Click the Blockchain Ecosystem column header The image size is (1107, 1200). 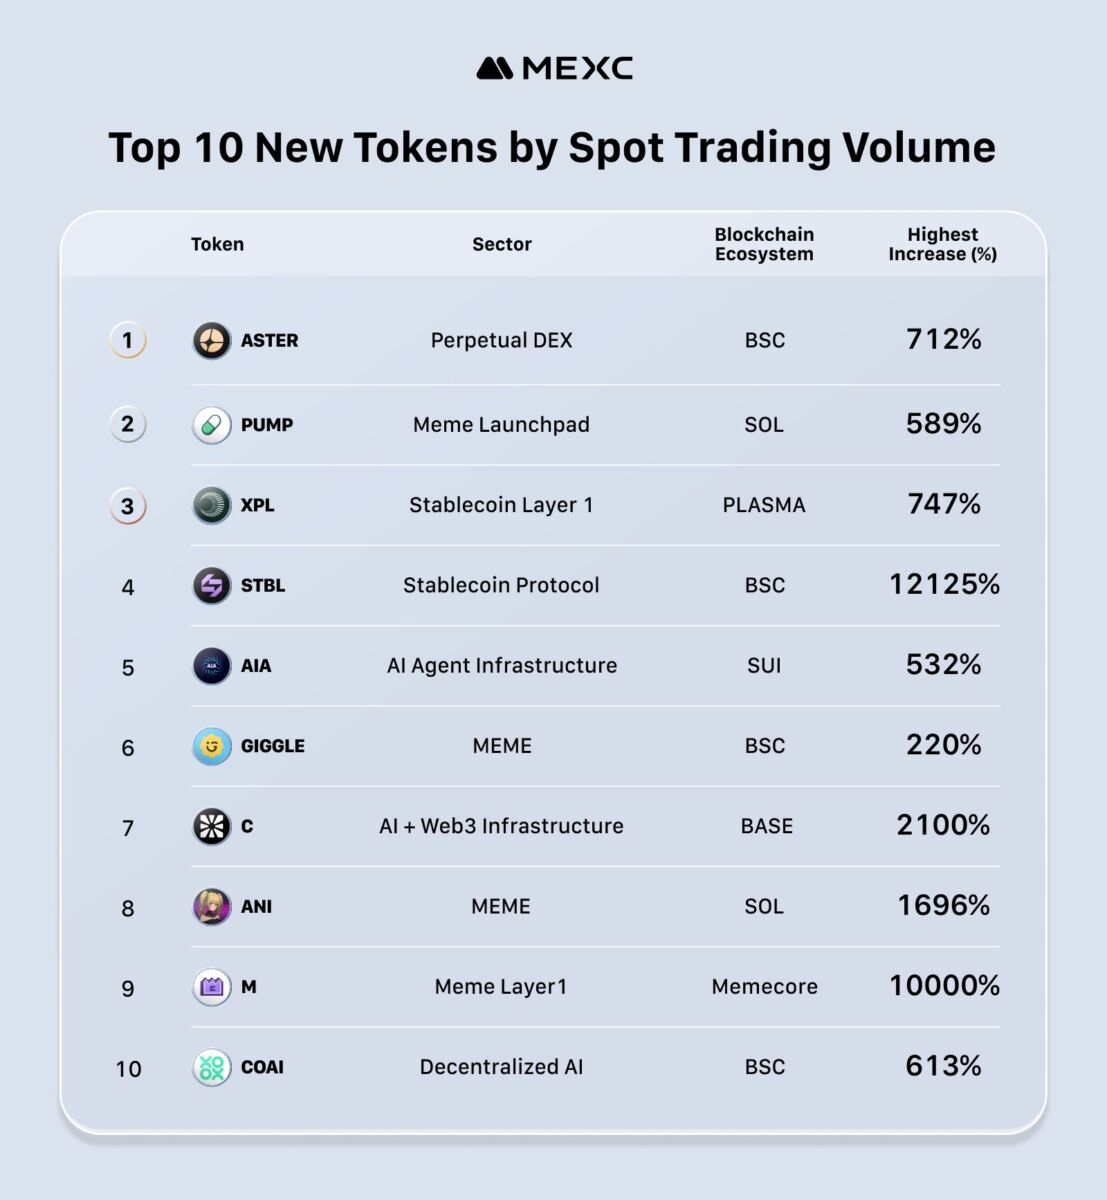[764, 244]
